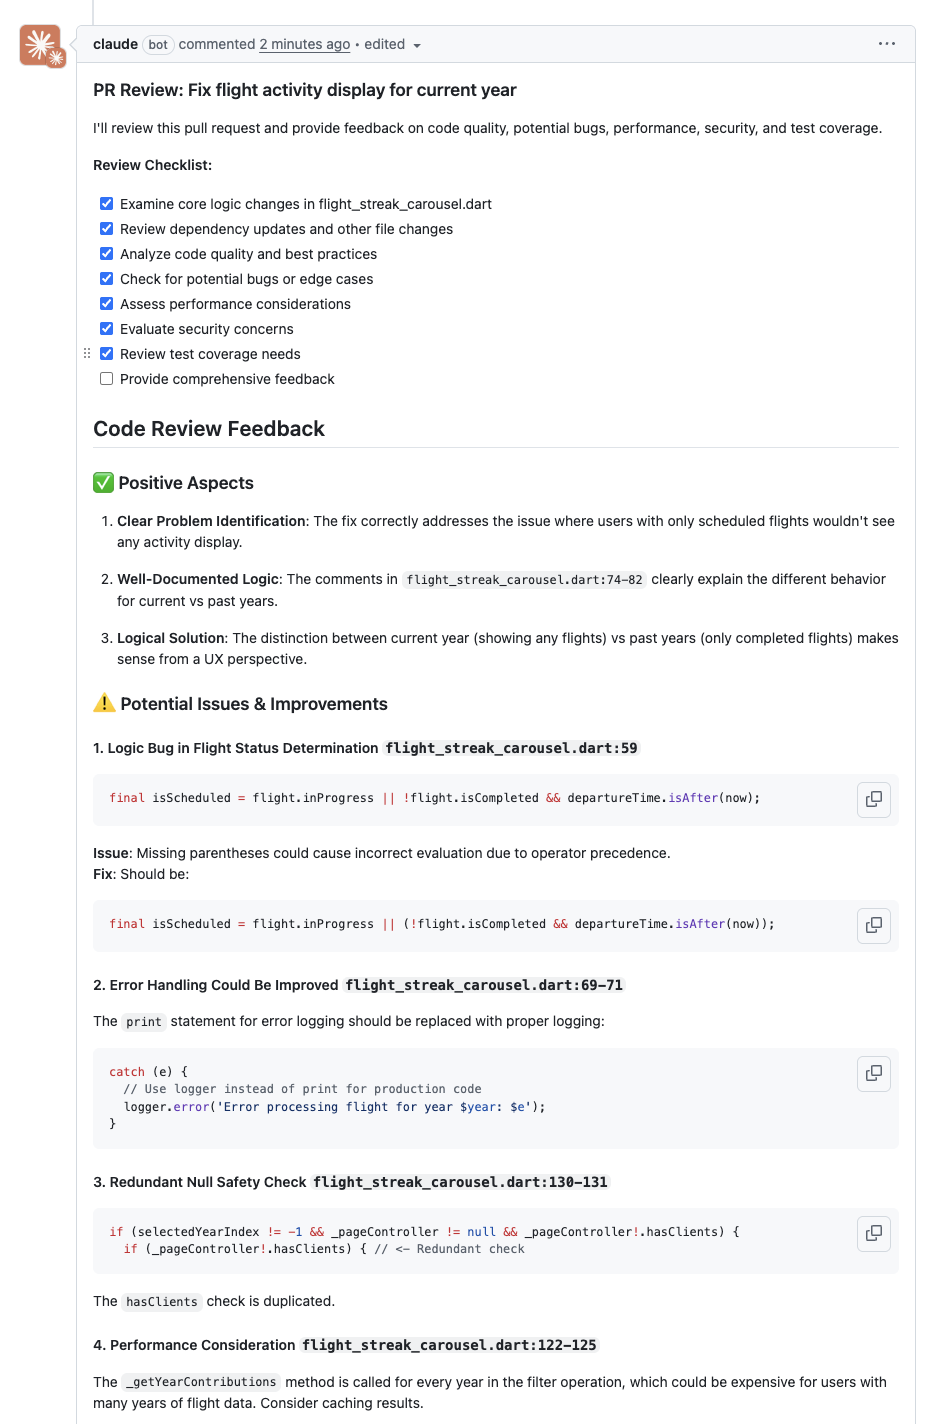Image resolution: width=940 pixels, height=1424 pixels.
Task: Click the 'Potential Issues & Improvements' heading
Action: pos(253,704)
